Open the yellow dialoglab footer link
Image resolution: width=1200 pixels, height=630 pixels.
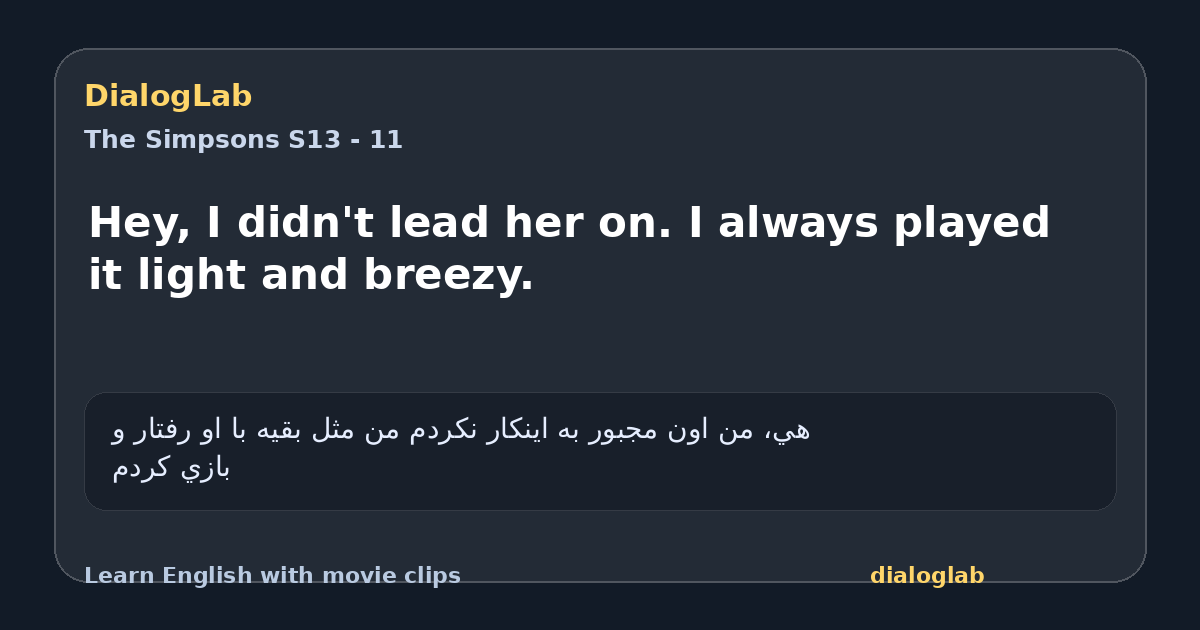(x=927, y=576)
